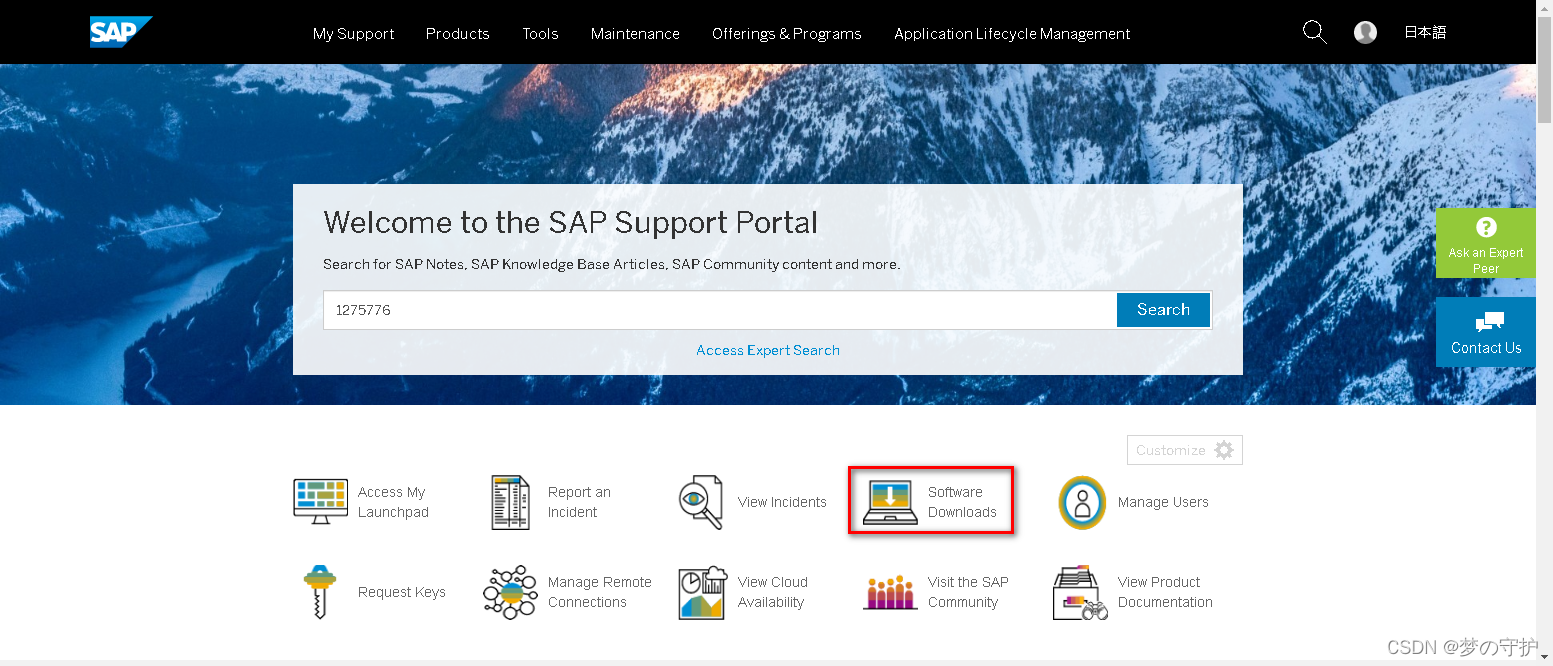
Task: Open the Visit the SAP Community text link
Action: point(968,592)
